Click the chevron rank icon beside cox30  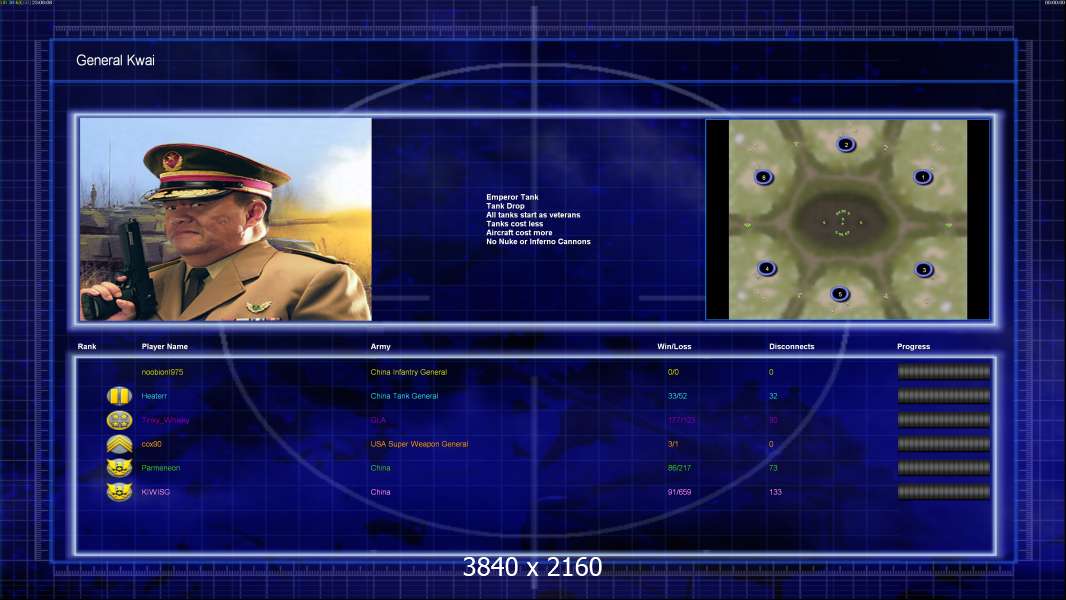[x=119, y=444]
